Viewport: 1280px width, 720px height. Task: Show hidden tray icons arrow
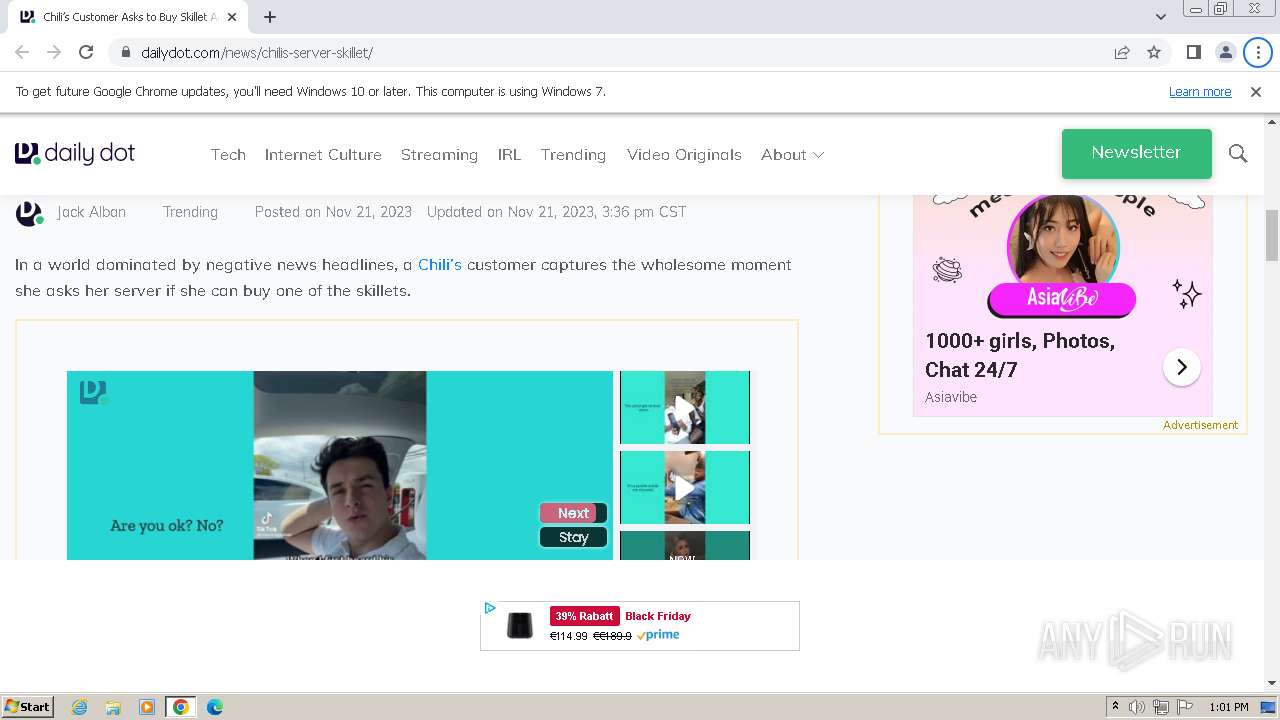(x=1115, y=707)
